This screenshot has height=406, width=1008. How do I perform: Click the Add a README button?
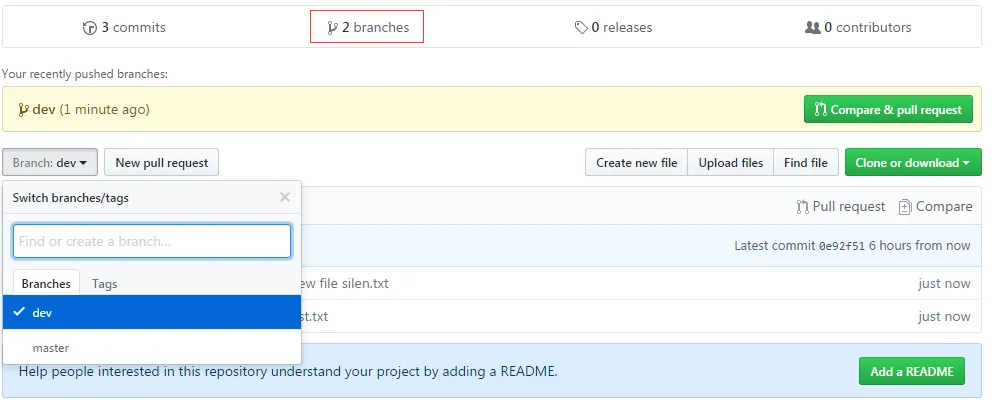tap(911, 372)
